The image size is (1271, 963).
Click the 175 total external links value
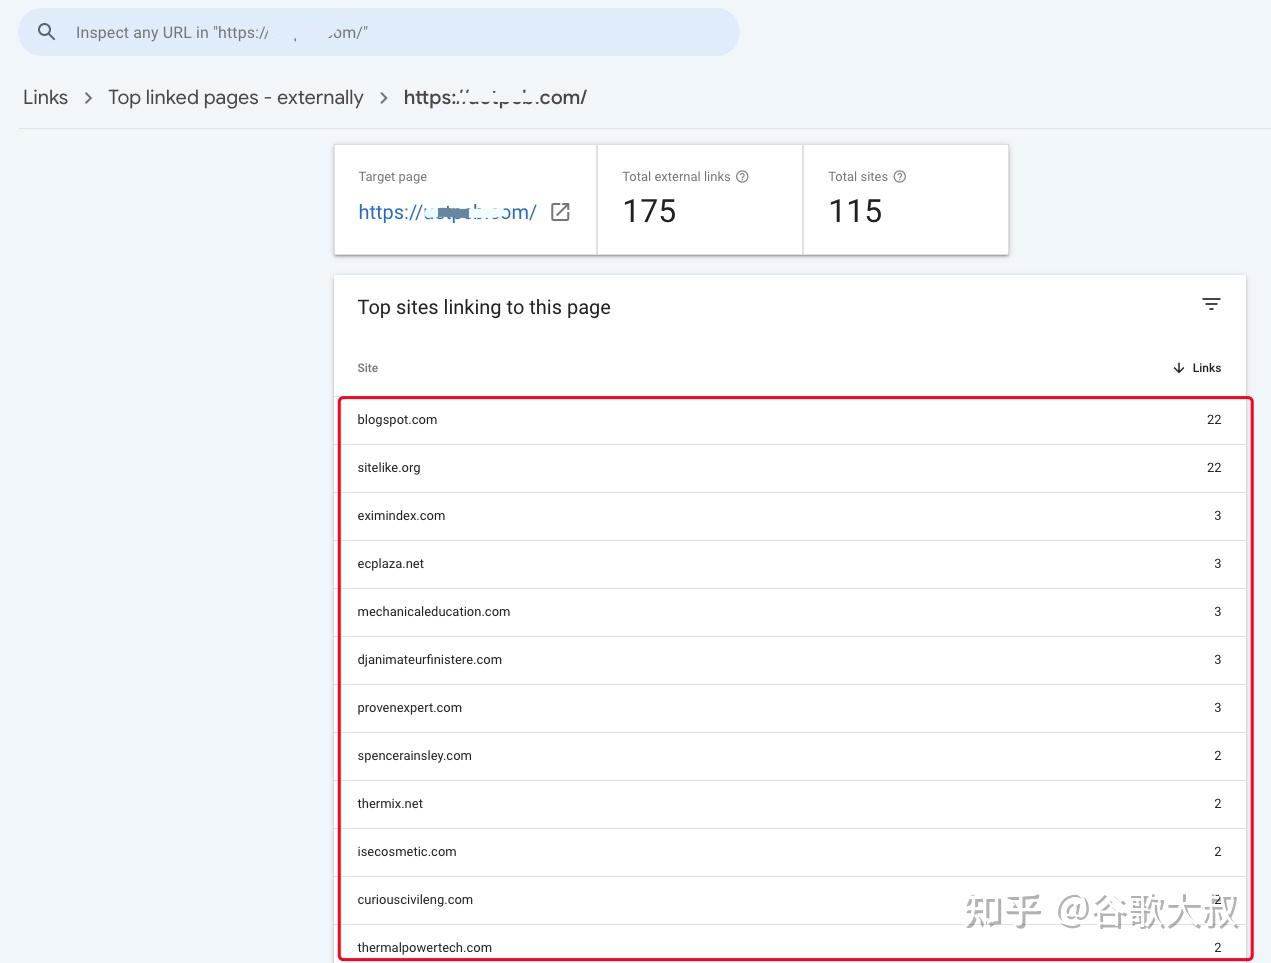649,211
